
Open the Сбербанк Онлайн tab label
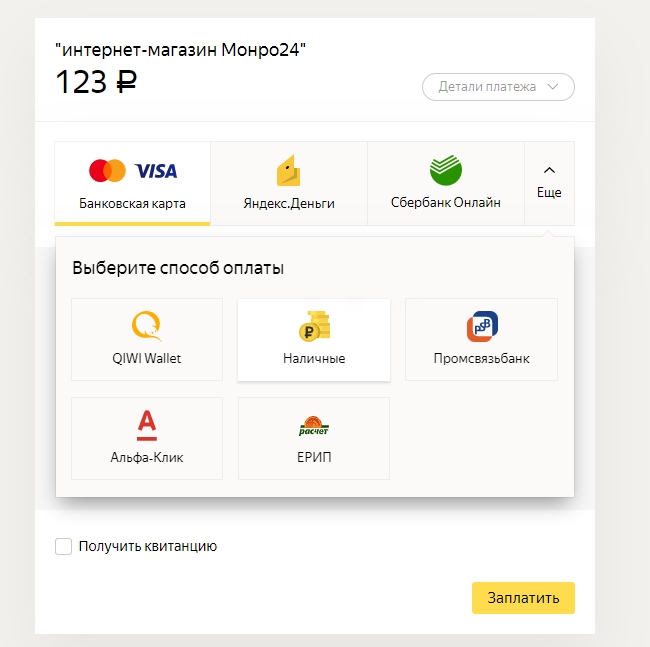coord(446,202)
